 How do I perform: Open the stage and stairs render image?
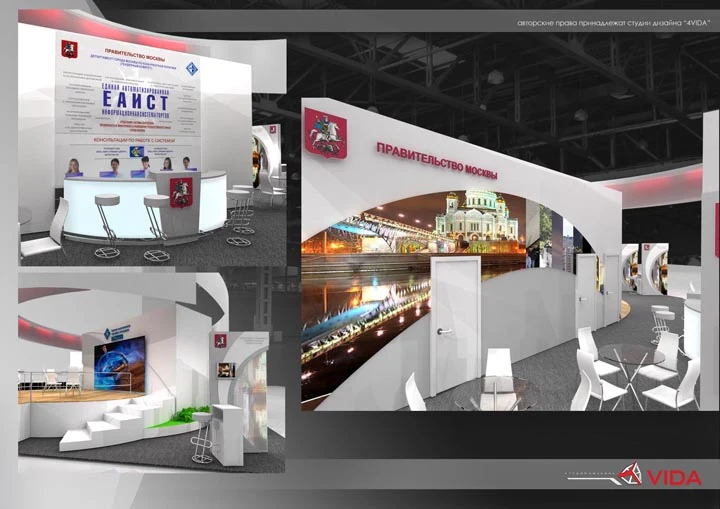(152, 373)
